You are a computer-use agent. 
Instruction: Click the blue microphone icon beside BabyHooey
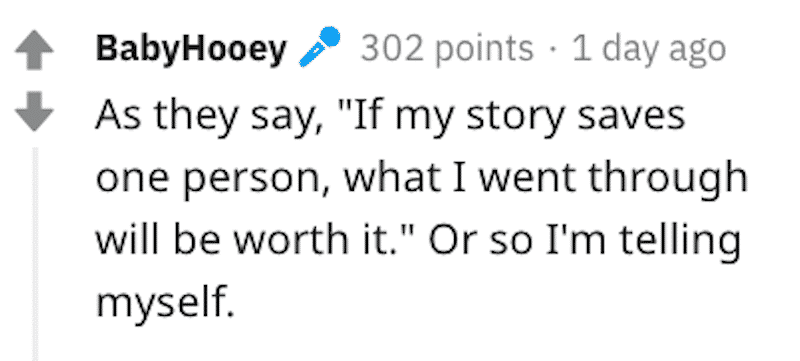[x=319, y=47]
